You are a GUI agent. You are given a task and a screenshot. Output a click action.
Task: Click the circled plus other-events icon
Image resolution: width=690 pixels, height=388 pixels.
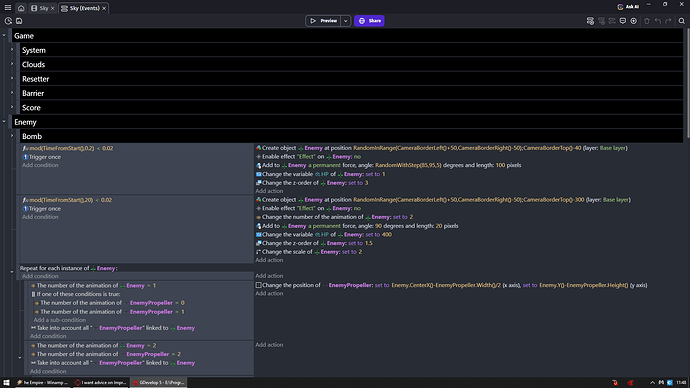(634, 21)
